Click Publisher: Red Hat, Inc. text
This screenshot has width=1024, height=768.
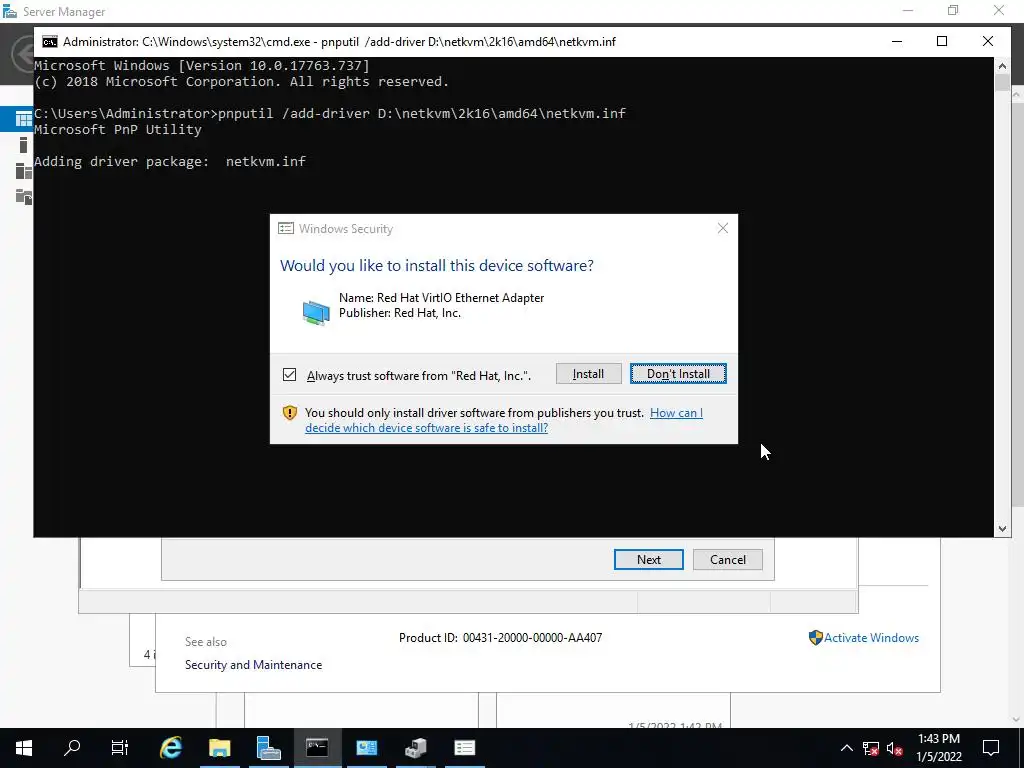[400, 313]
